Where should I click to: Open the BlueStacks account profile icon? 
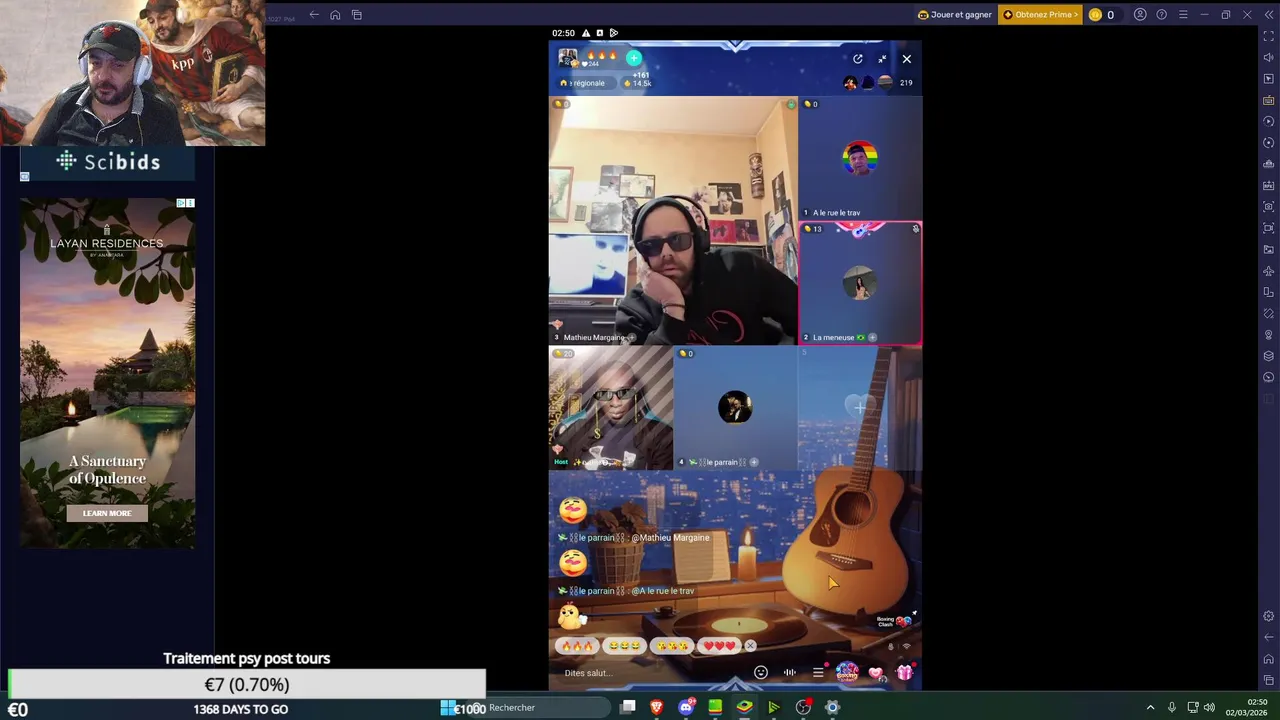tap(1140, 15)
